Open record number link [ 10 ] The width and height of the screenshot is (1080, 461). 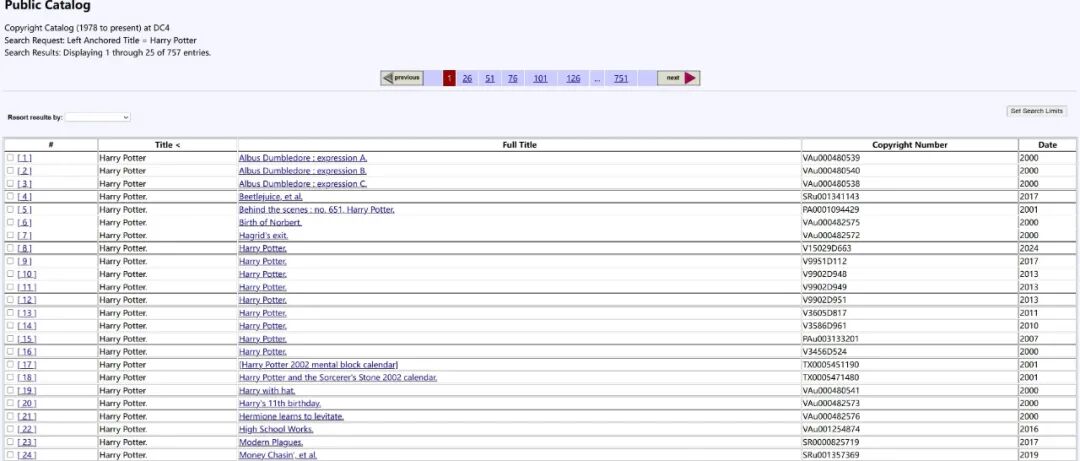coord(26,274)
